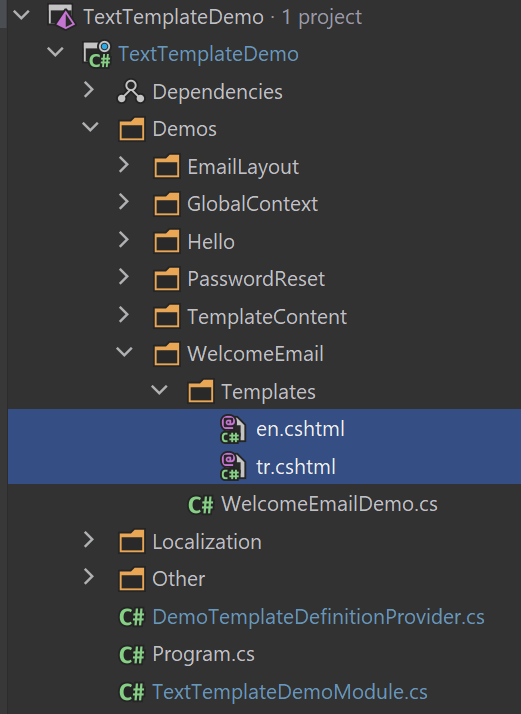Viewport: 521px width, 714px height.
Task: Click the GlobalContext folder label
Action: (x=253, y=204)
